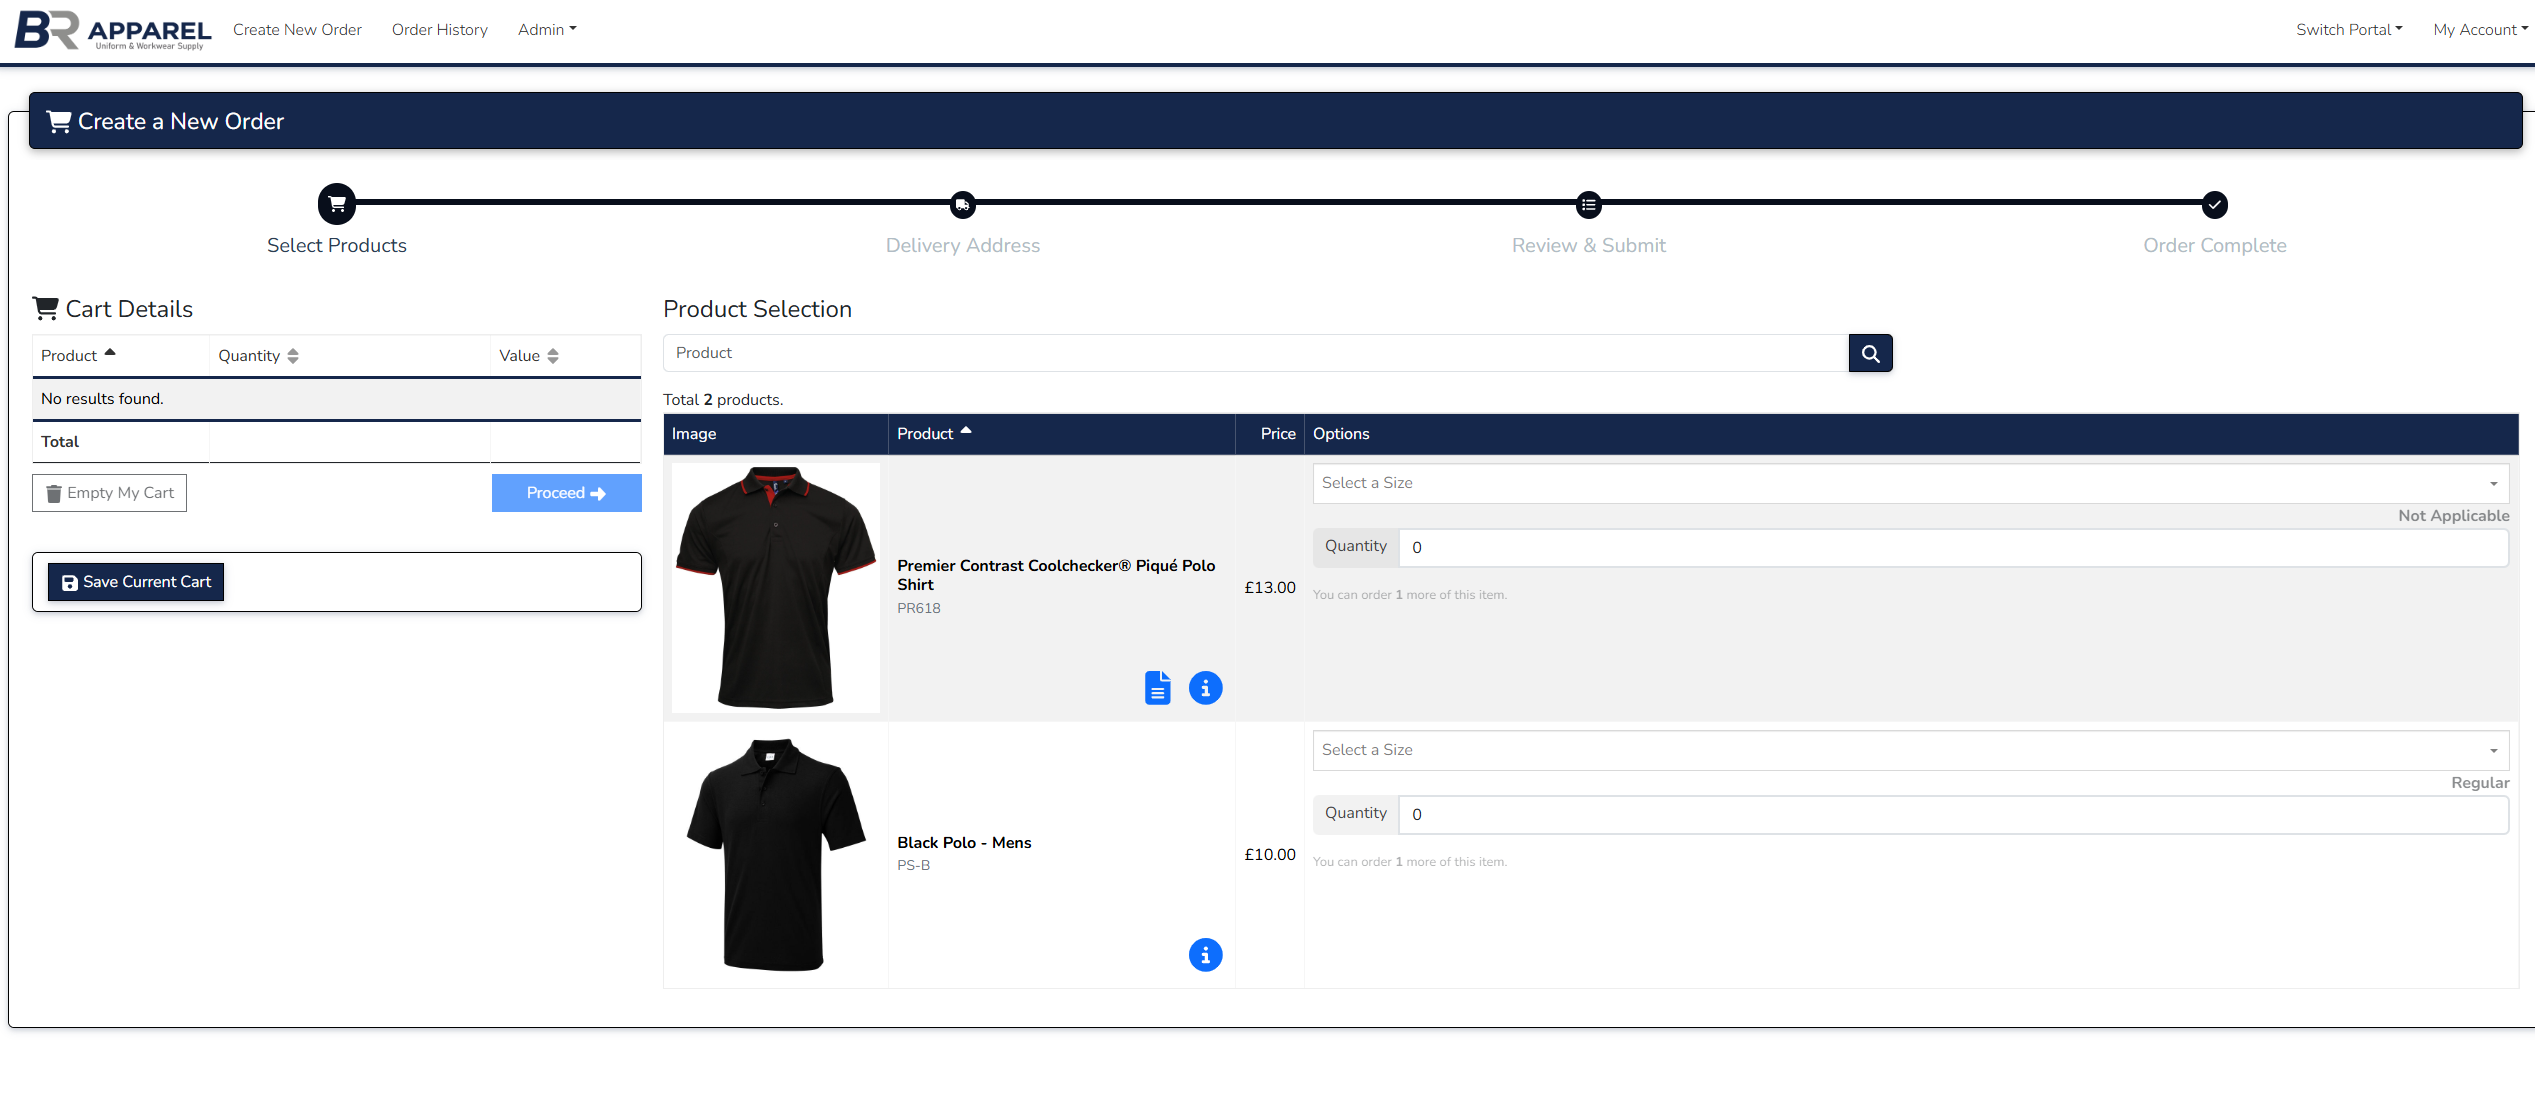Open info icon for Premier Contrast Polo
The image size is (2535, 1099).
click(1205, 688)
